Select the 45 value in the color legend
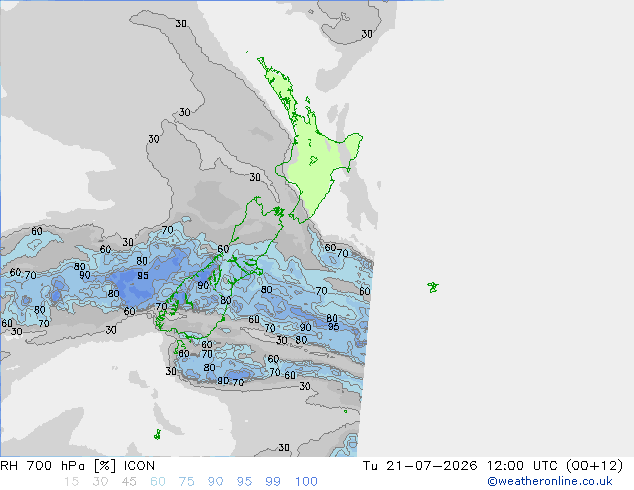634x490 pixels. [129, 482]
